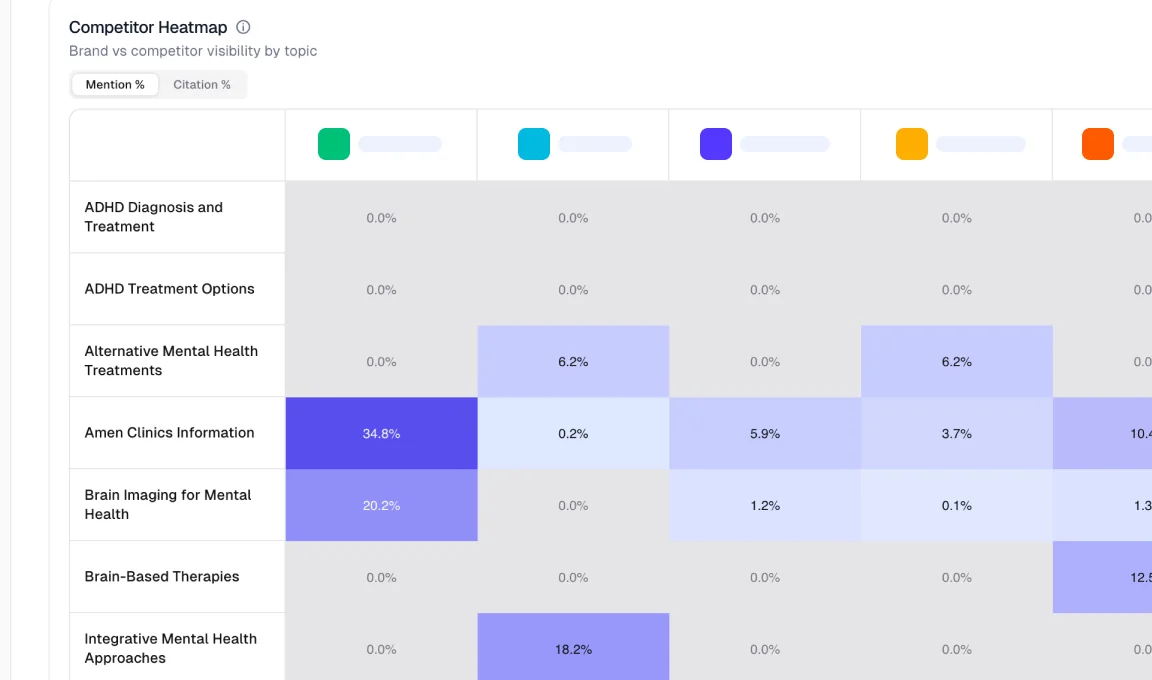Click the cyan competitor color chip

click(x=533, y=144)
